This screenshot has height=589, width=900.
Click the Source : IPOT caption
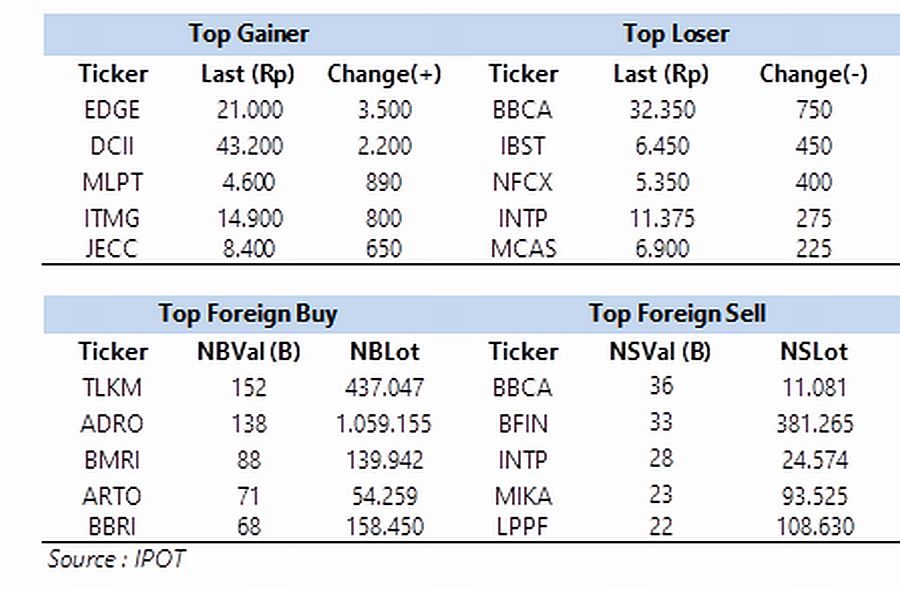117,559
